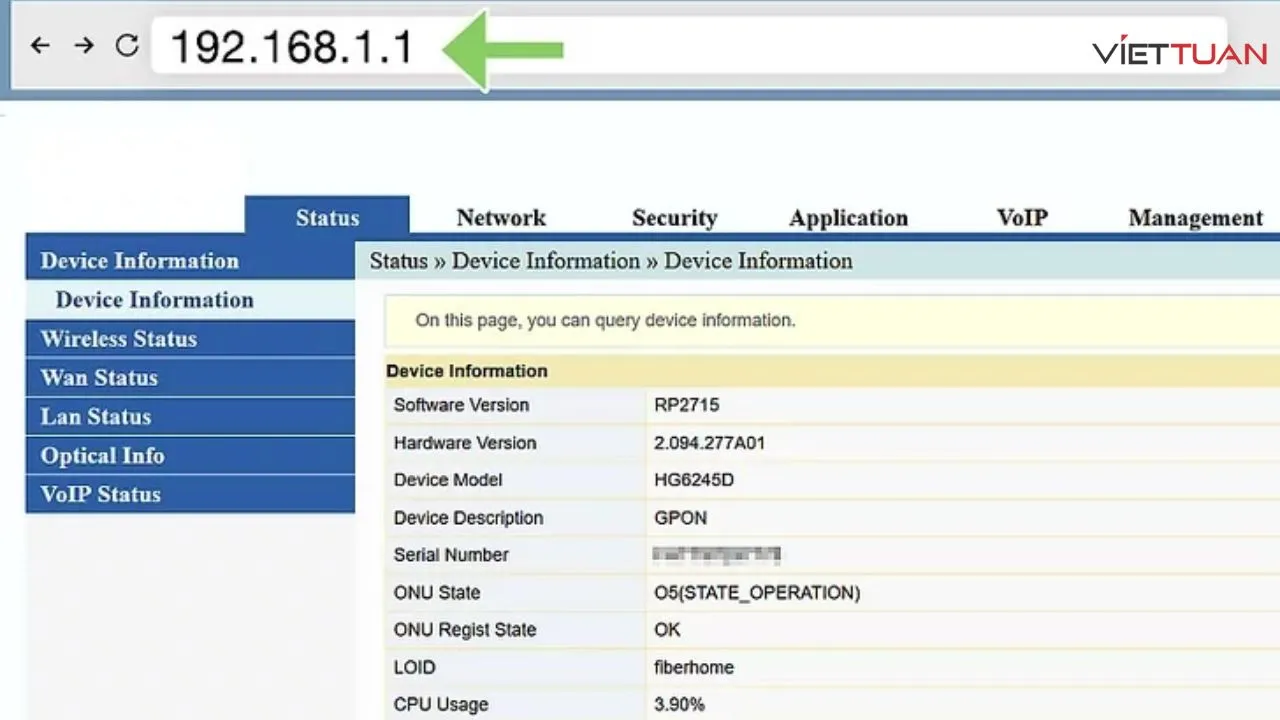
Task: Open the Security tab
Action: (x=674, y=218)
